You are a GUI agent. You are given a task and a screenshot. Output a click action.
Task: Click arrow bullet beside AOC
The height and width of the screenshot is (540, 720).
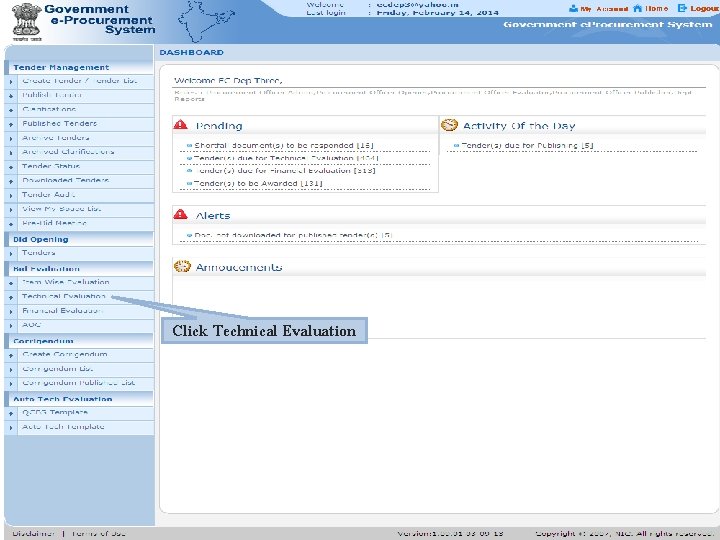tap(11, 326)
